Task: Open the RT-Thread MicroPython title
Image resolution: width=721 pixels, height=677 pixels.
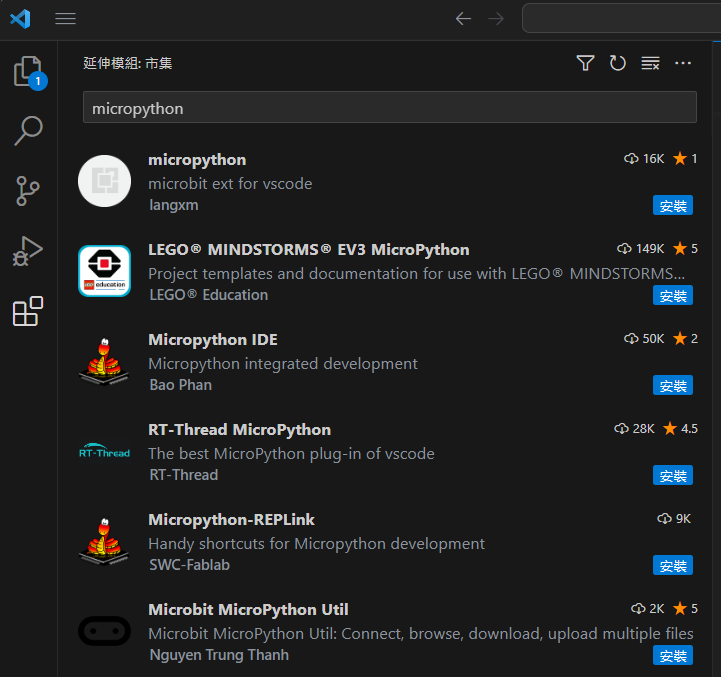Action: (x=239, y=430)
